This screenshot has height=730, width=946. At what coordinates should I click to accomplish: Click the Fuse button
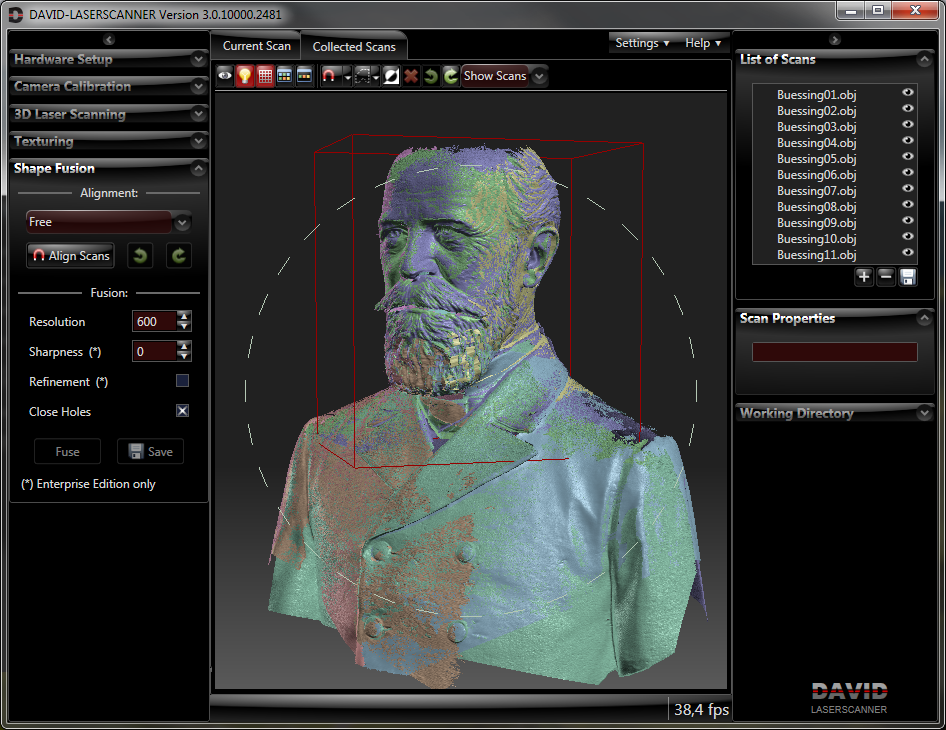pos(68,452)
